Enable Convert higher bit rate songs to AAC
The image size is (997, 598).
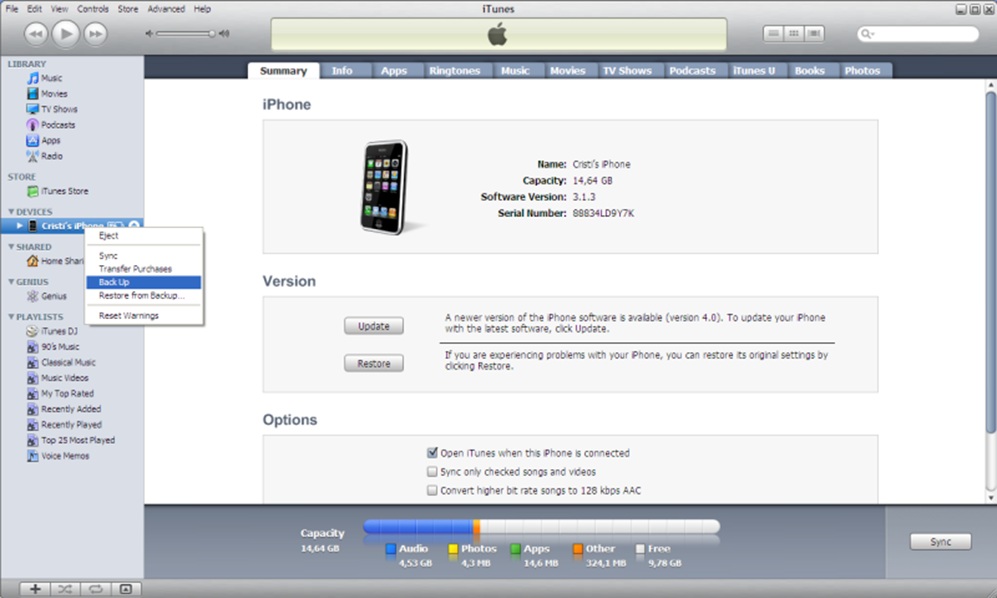pyautogui.click(x=432, y=490)
